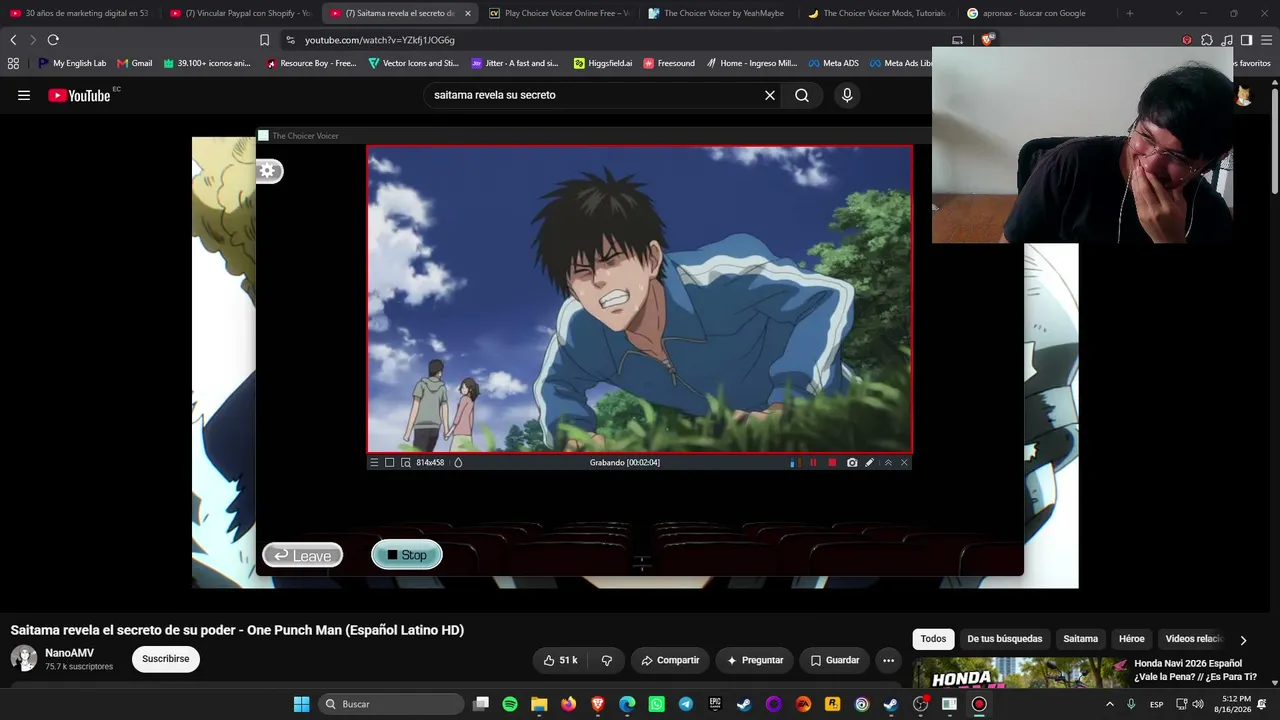Screen dimensions: 1280x720
Task: Subscribe to NanoAMV with Suscribirse
Action: coord(166,659)
